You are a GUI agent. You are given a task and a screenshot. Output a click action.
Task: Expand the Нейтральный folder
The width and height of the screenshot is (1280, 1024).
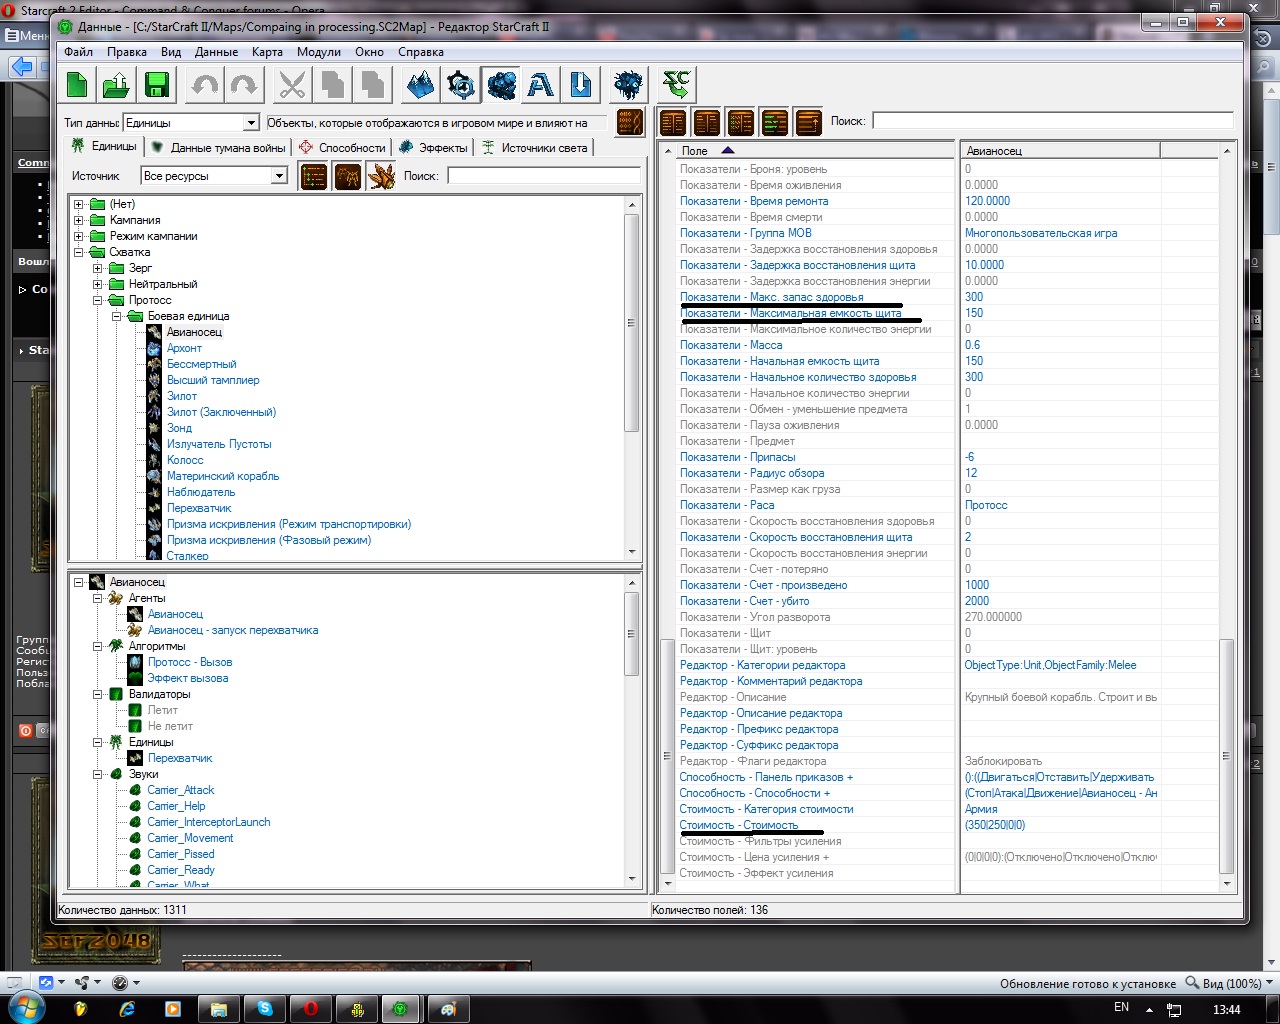(x=97, y=284)
